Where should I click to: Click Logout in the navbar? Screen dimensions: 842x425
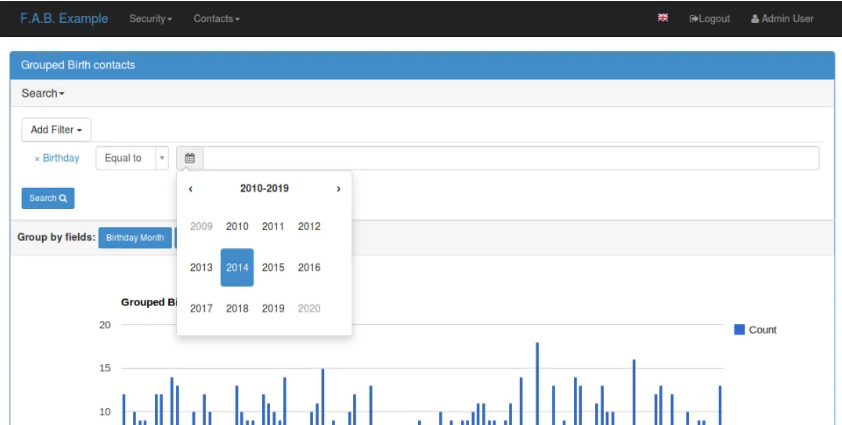tap(709, 18)
